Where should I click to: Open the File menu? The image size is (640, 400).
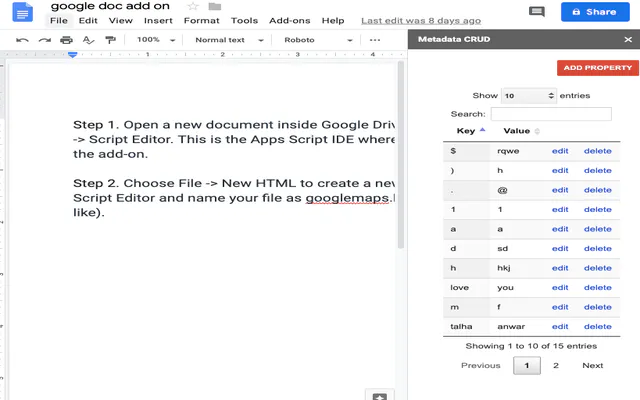[x=59, y=20]
